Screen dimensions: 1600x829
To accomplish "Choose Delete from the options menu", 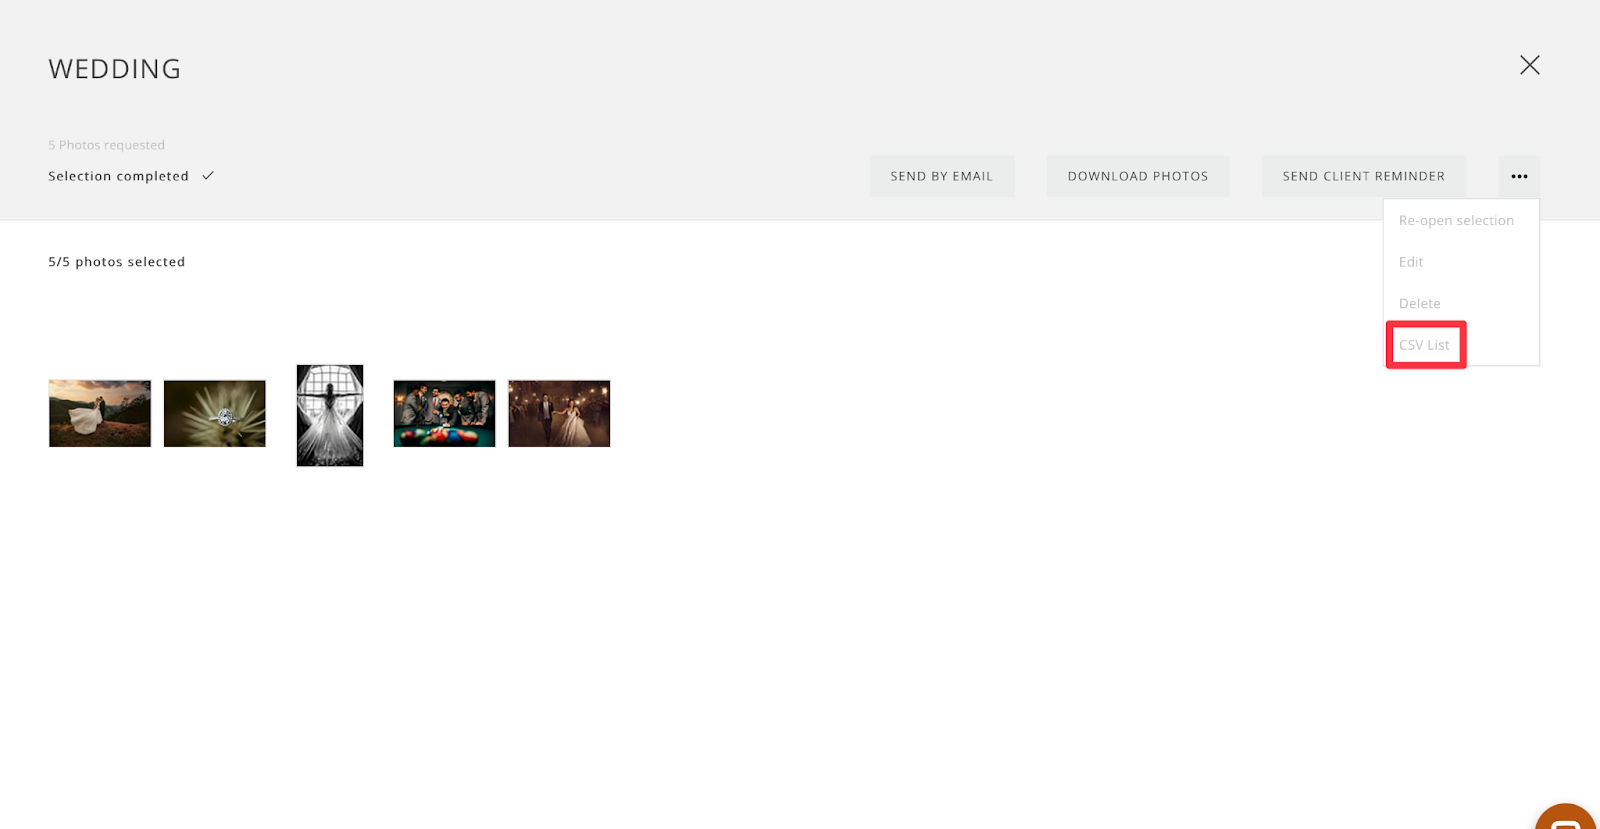I will click(1420, 303).
